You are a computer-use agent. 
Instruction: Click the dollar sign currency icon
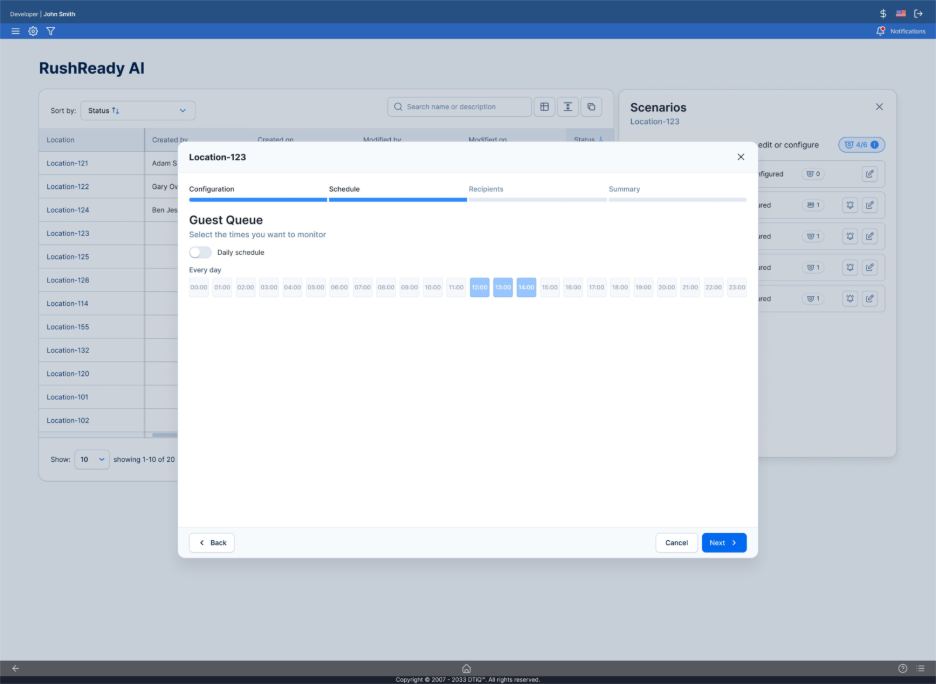click(x=883, y=13)
